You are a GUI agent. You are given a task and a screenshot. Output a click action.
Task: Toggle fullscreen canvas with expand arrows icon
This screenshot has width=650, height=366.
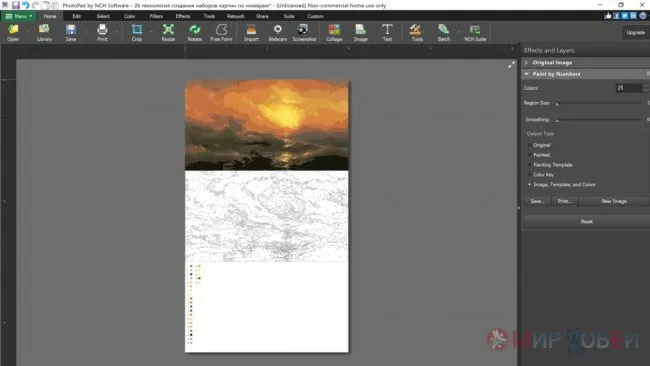tap(512, 64)
